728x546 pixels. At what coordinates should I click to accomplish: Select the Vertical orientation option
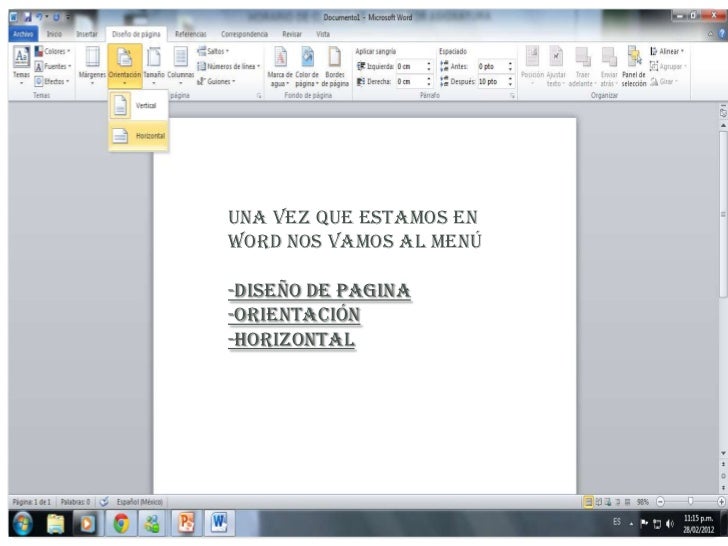138,105
